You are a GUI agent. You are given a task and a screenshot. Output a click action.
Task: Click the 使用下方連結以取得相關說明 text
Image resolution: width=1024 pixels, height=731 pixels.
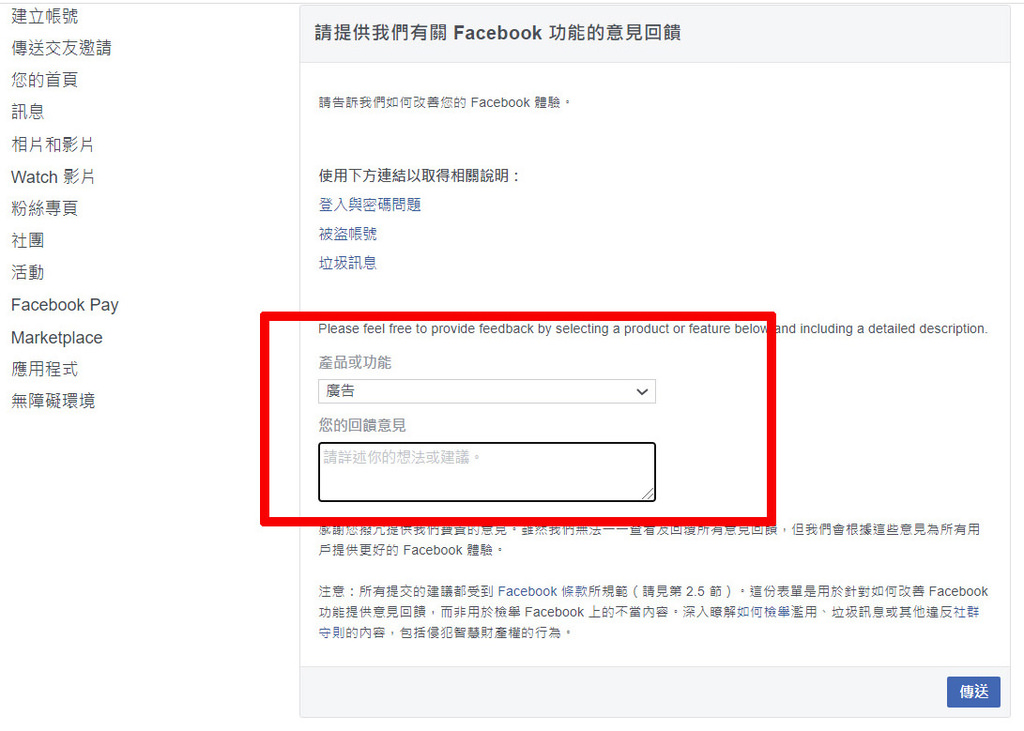point(419,176)
